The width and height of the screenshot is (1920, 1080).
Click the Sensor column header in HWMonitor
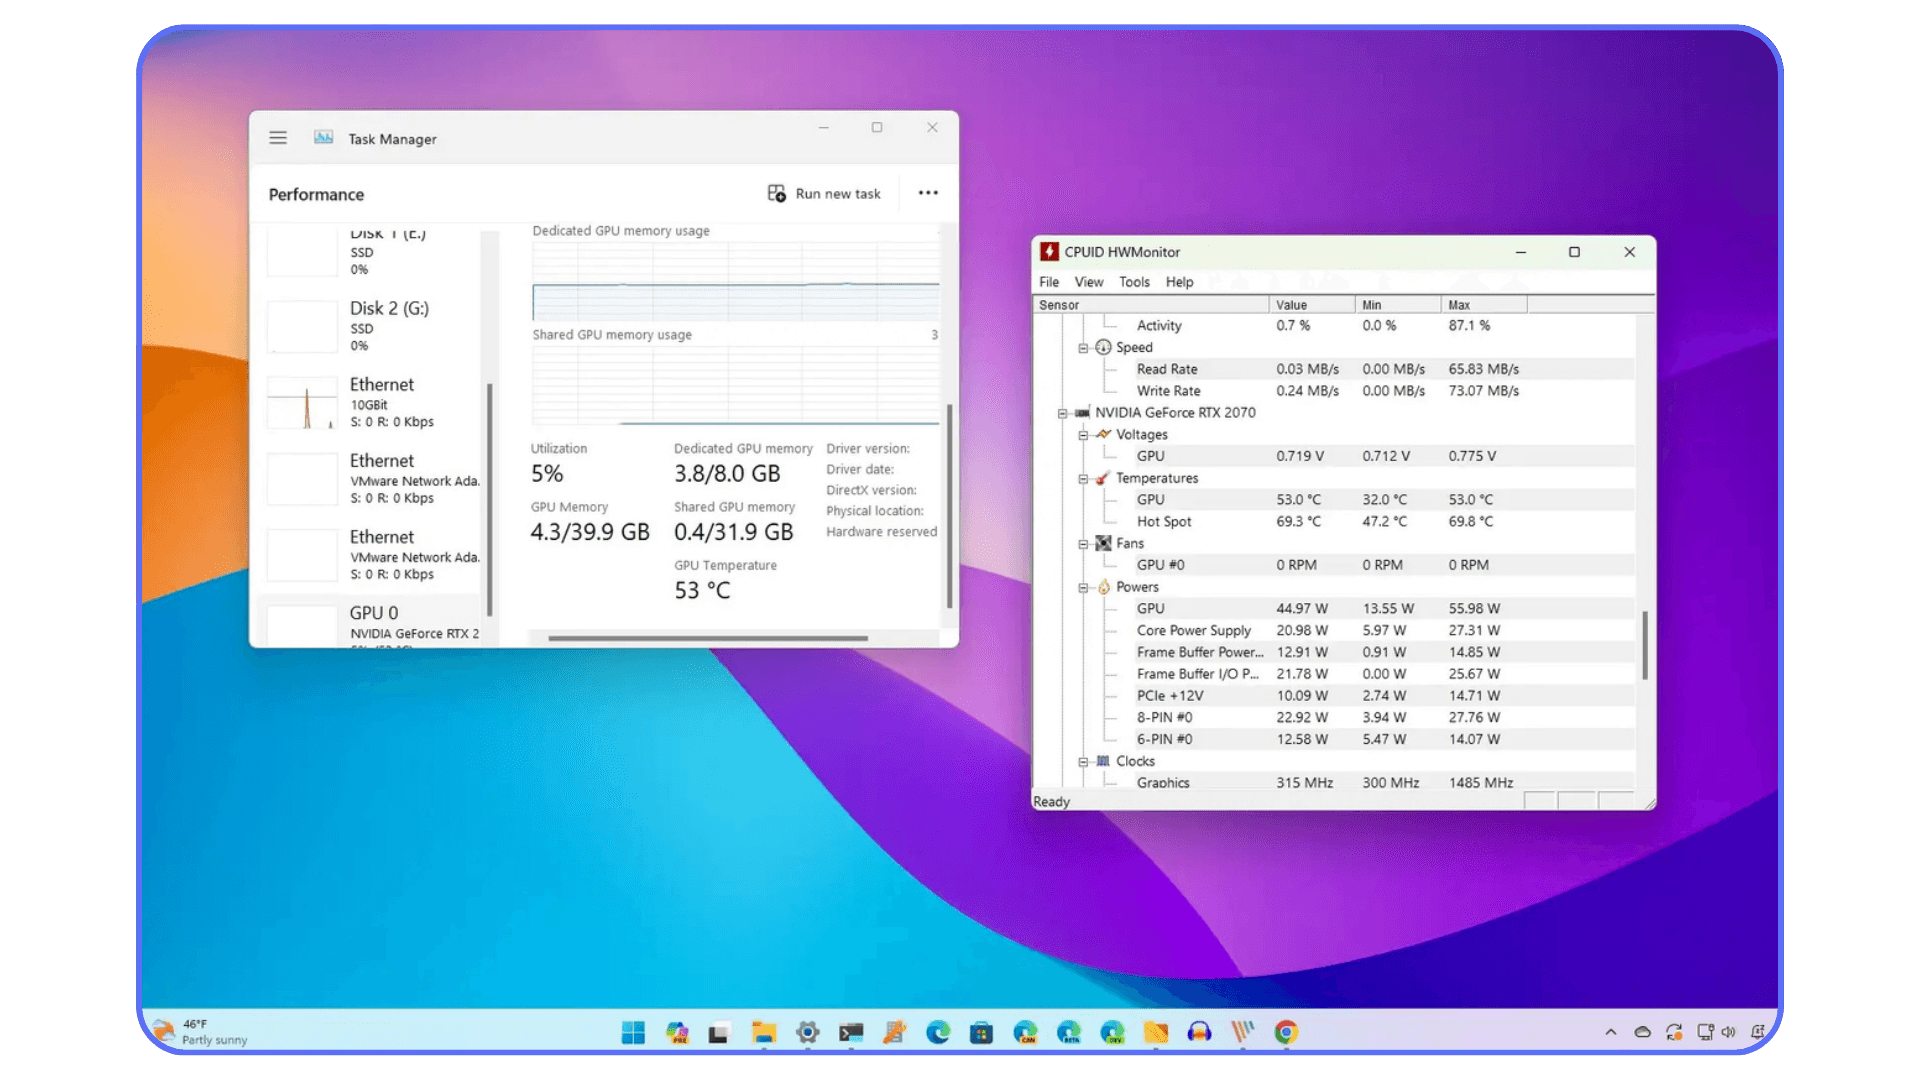(x=1151, y=305)
